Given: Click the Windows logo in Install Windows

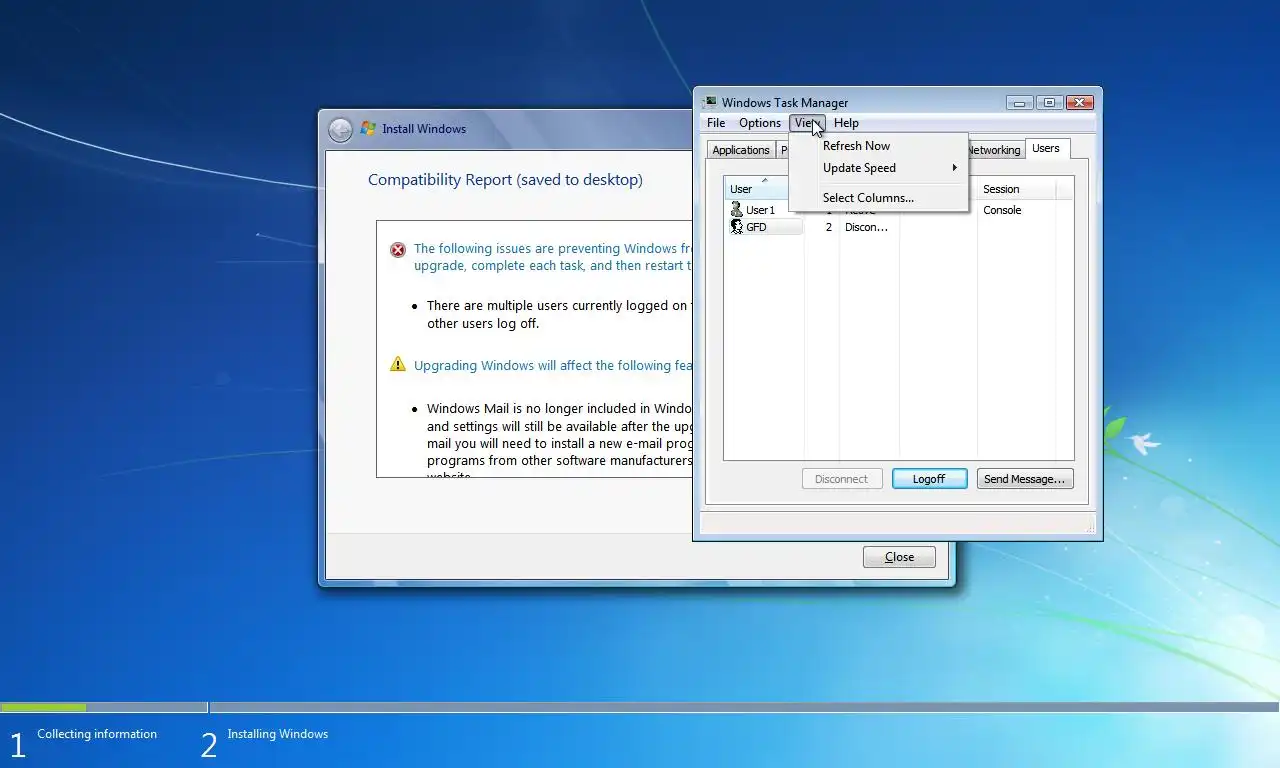Looking at the screenshot, I should pos(368,129).
